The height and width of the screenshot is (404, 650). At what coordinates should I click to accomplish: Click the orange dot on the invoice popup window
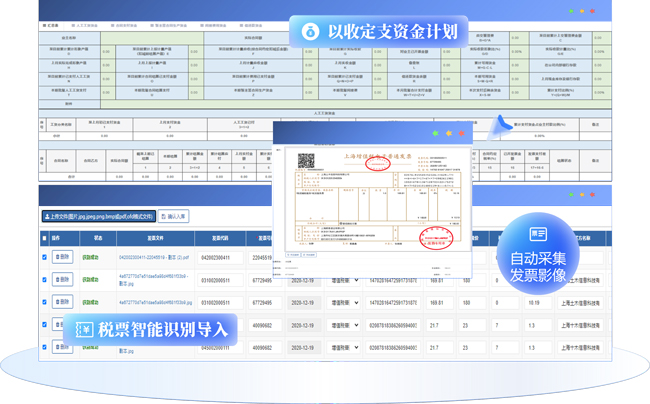coord(448,133)
